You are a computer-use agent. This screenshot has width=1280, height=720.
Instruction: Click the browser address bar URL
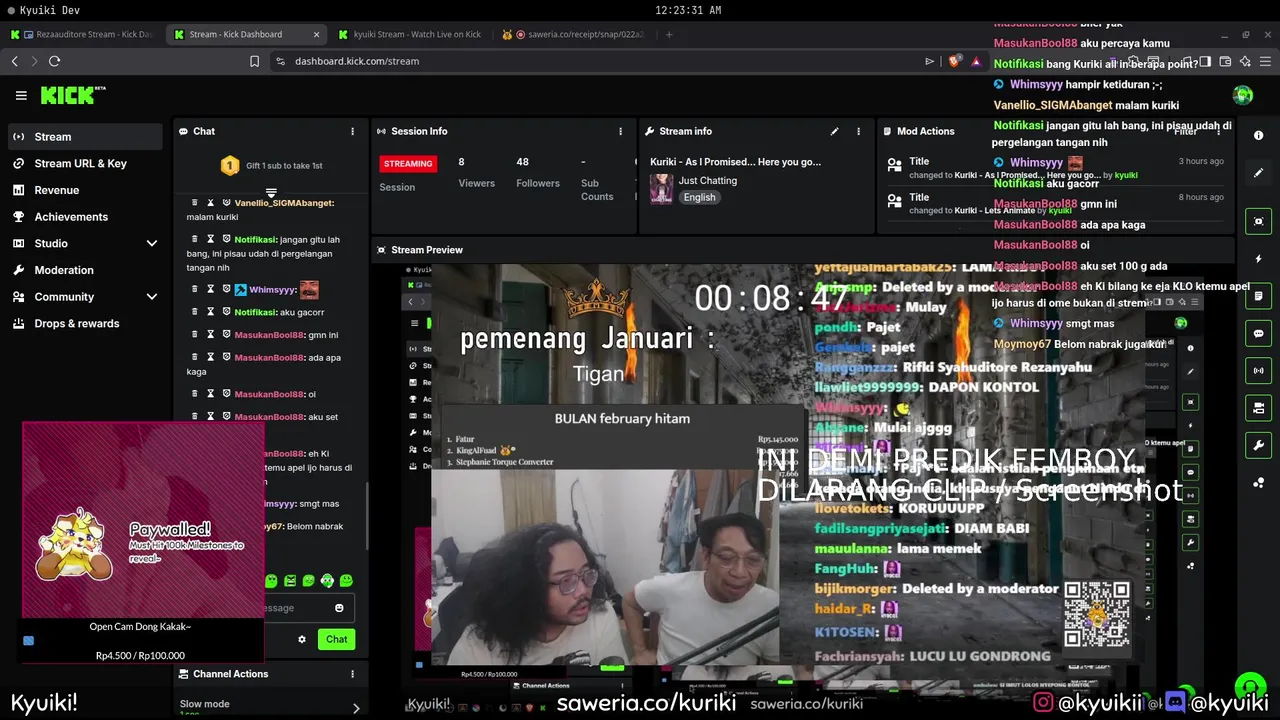[357, 61]
